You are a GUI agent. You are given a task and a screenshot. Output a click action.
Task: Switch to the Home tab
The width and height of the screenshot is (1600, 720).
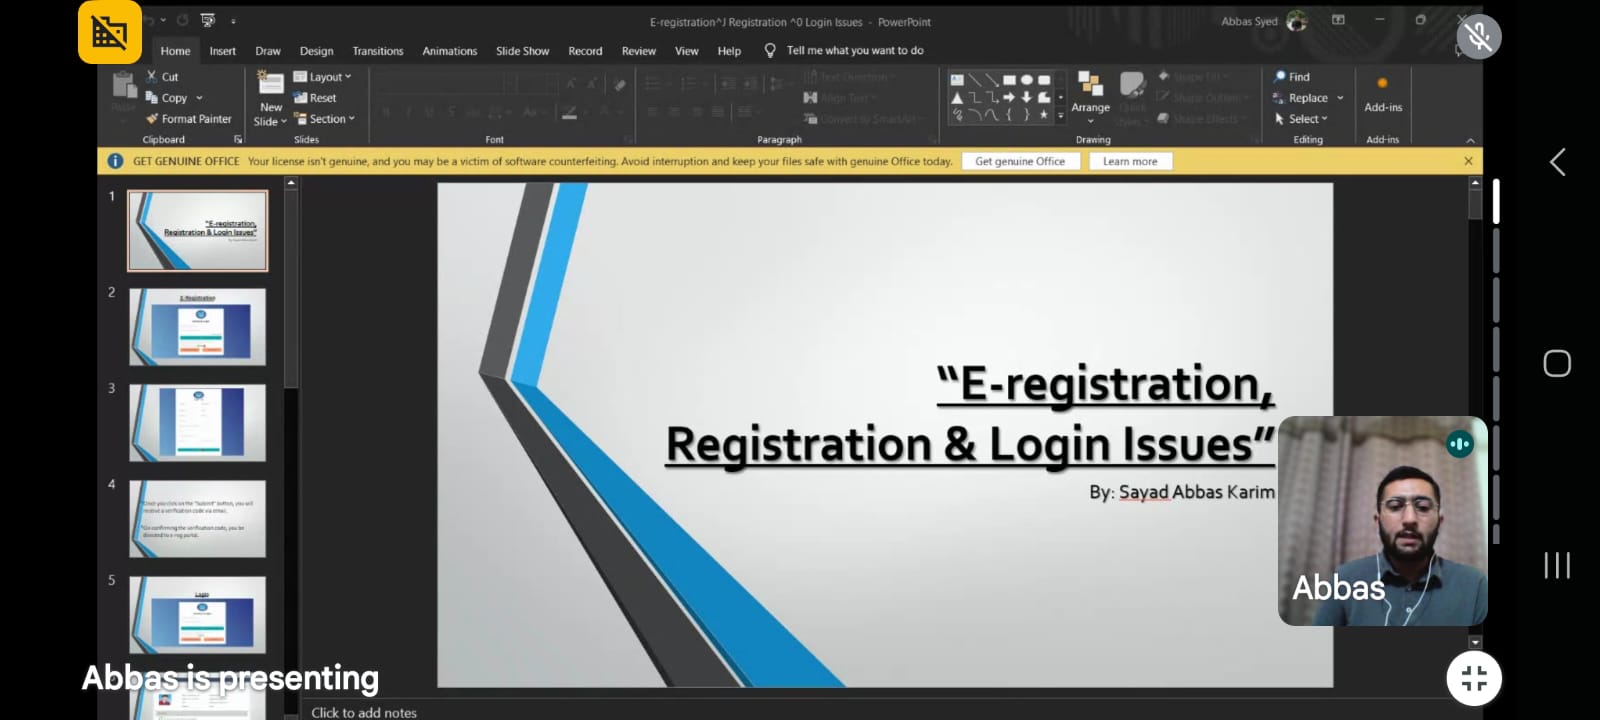pos(175,51)
